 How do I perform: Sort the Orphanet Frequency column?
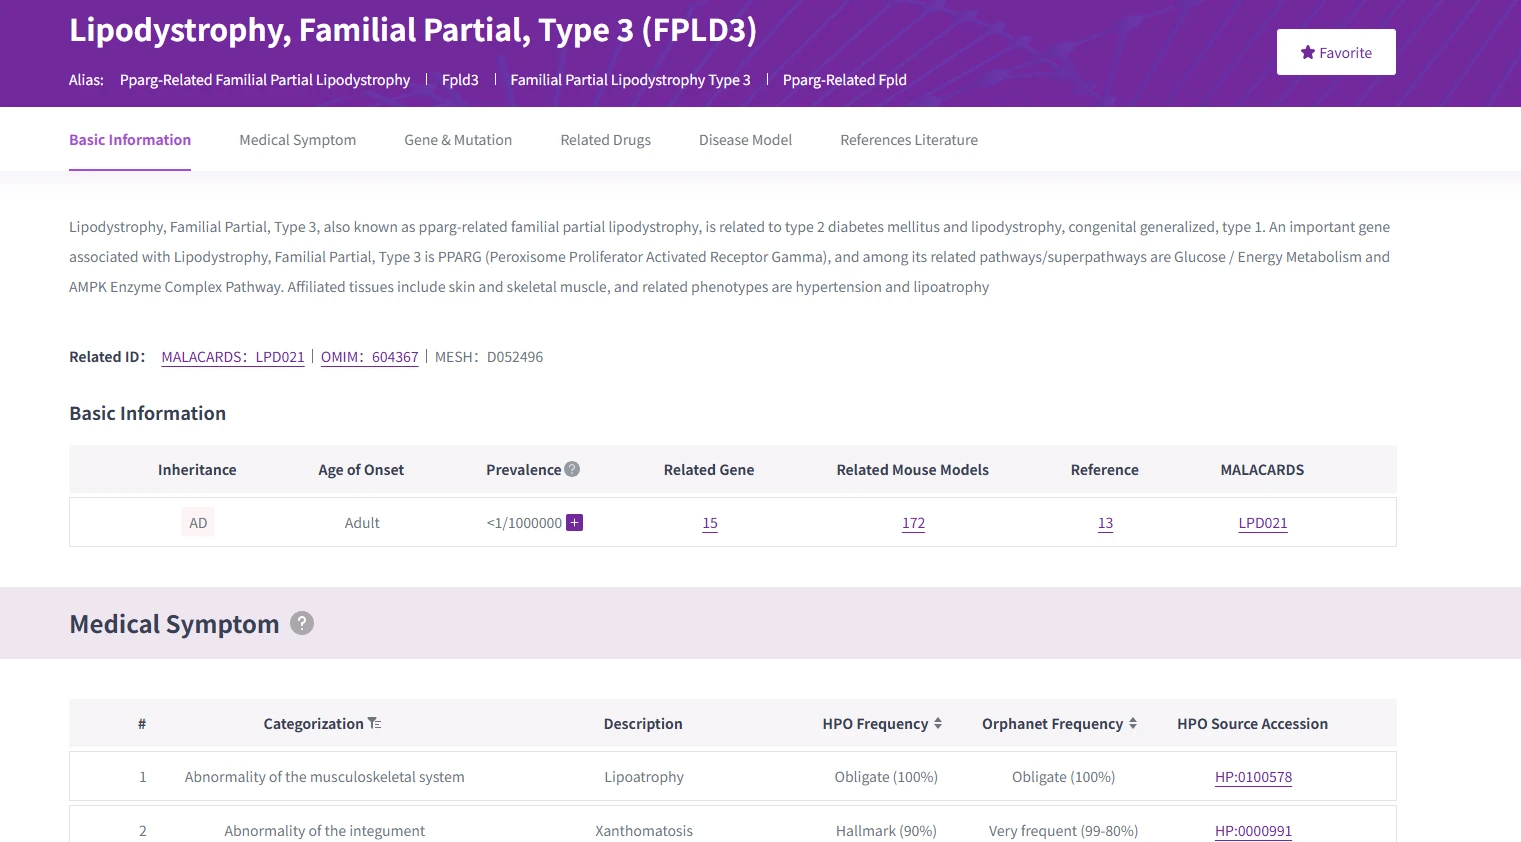[x=1131, y=722]
